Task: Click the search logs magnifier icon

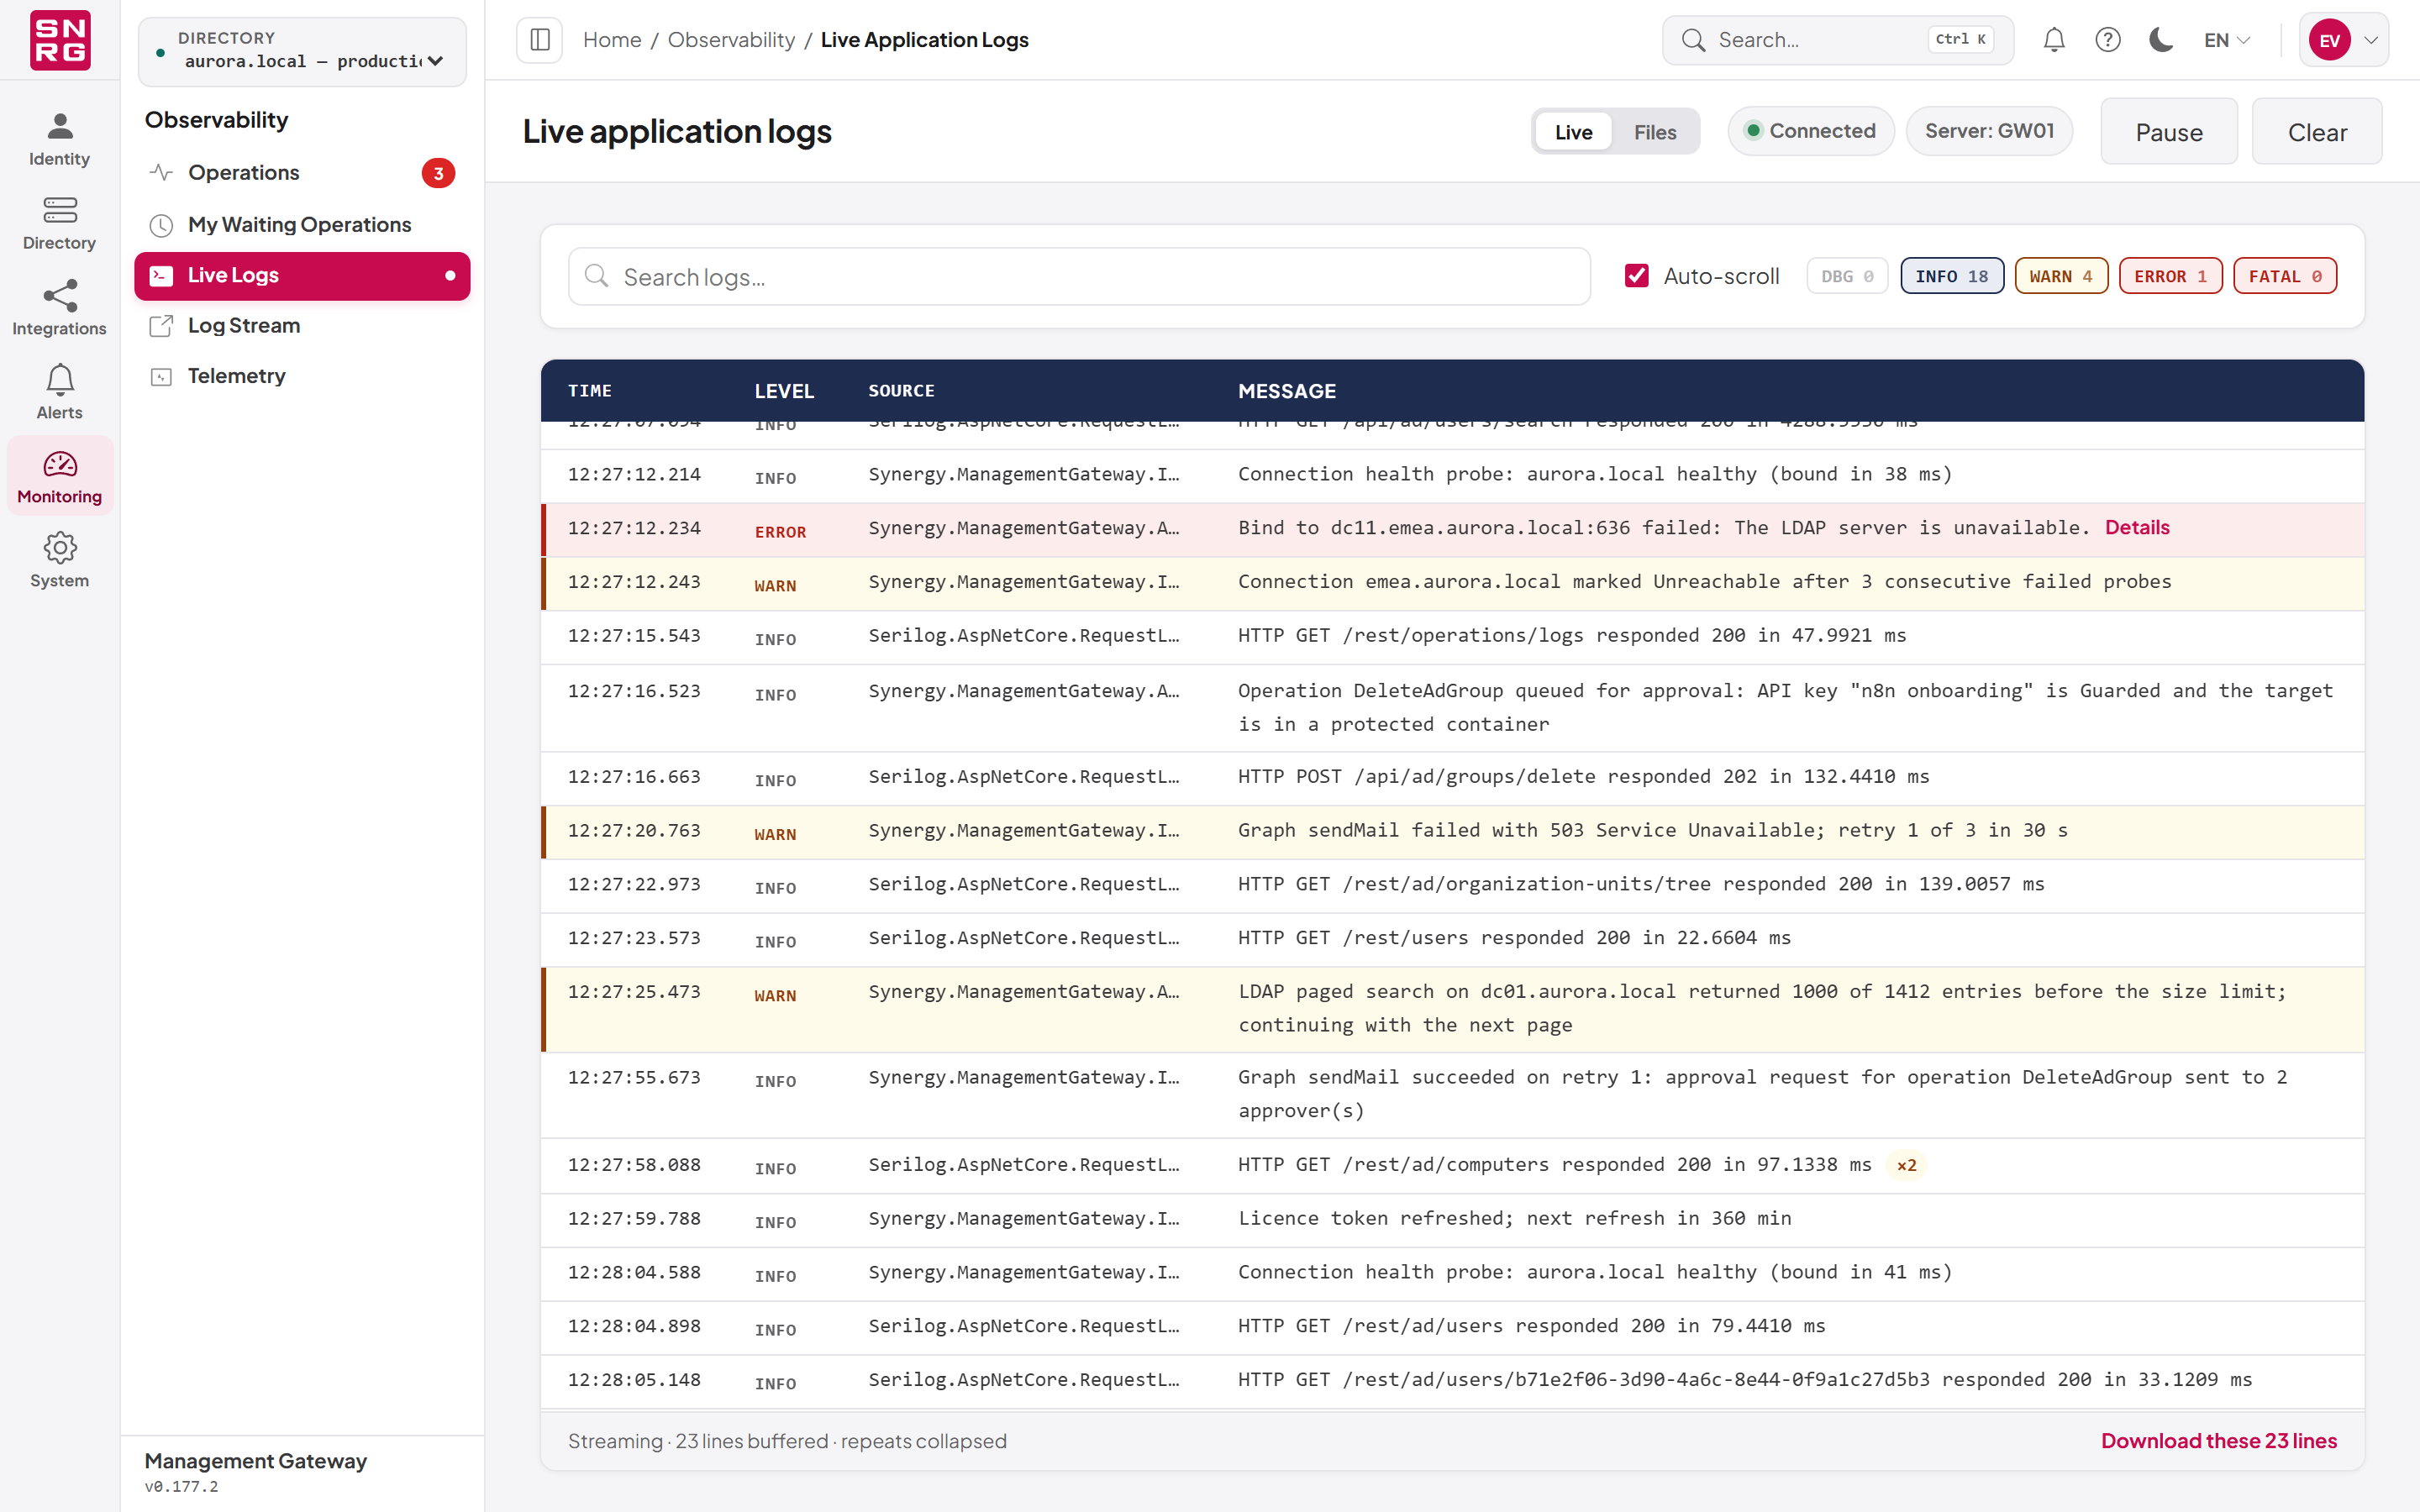Action: (x=597, y=276)
